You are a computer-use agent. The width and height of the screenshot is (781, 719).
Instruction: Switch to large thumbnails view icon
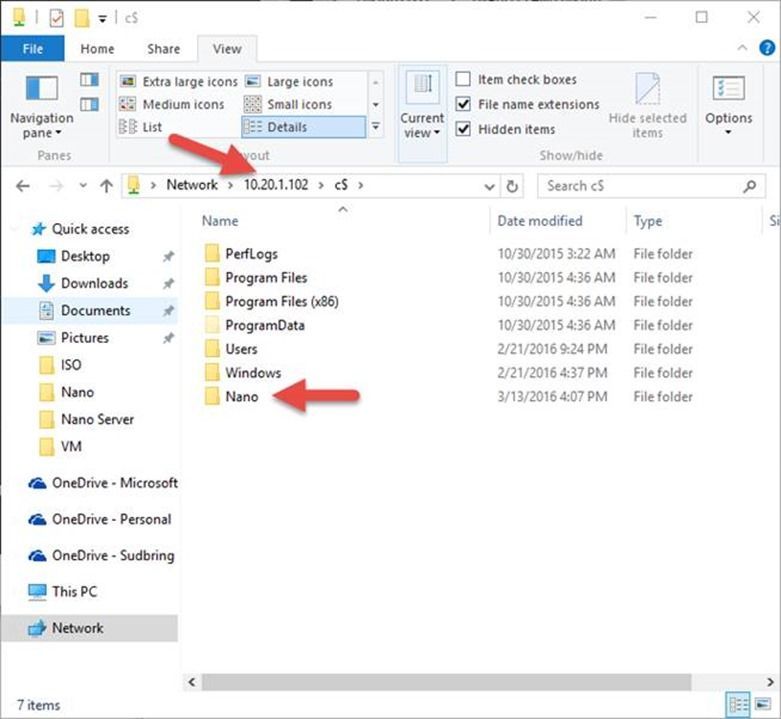point(762,705)
